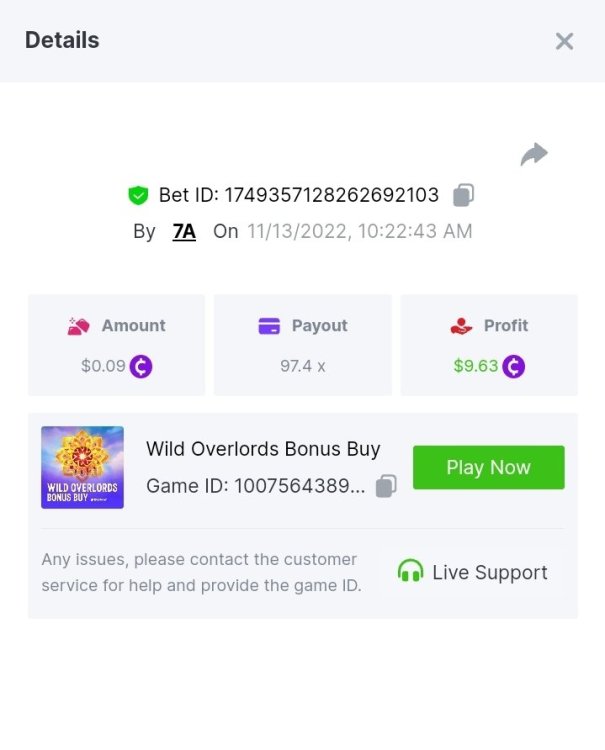Screen dimensions: 605x750
Task: Copy the Game ID using the copy icon
Action: click(x=386, y=486)
